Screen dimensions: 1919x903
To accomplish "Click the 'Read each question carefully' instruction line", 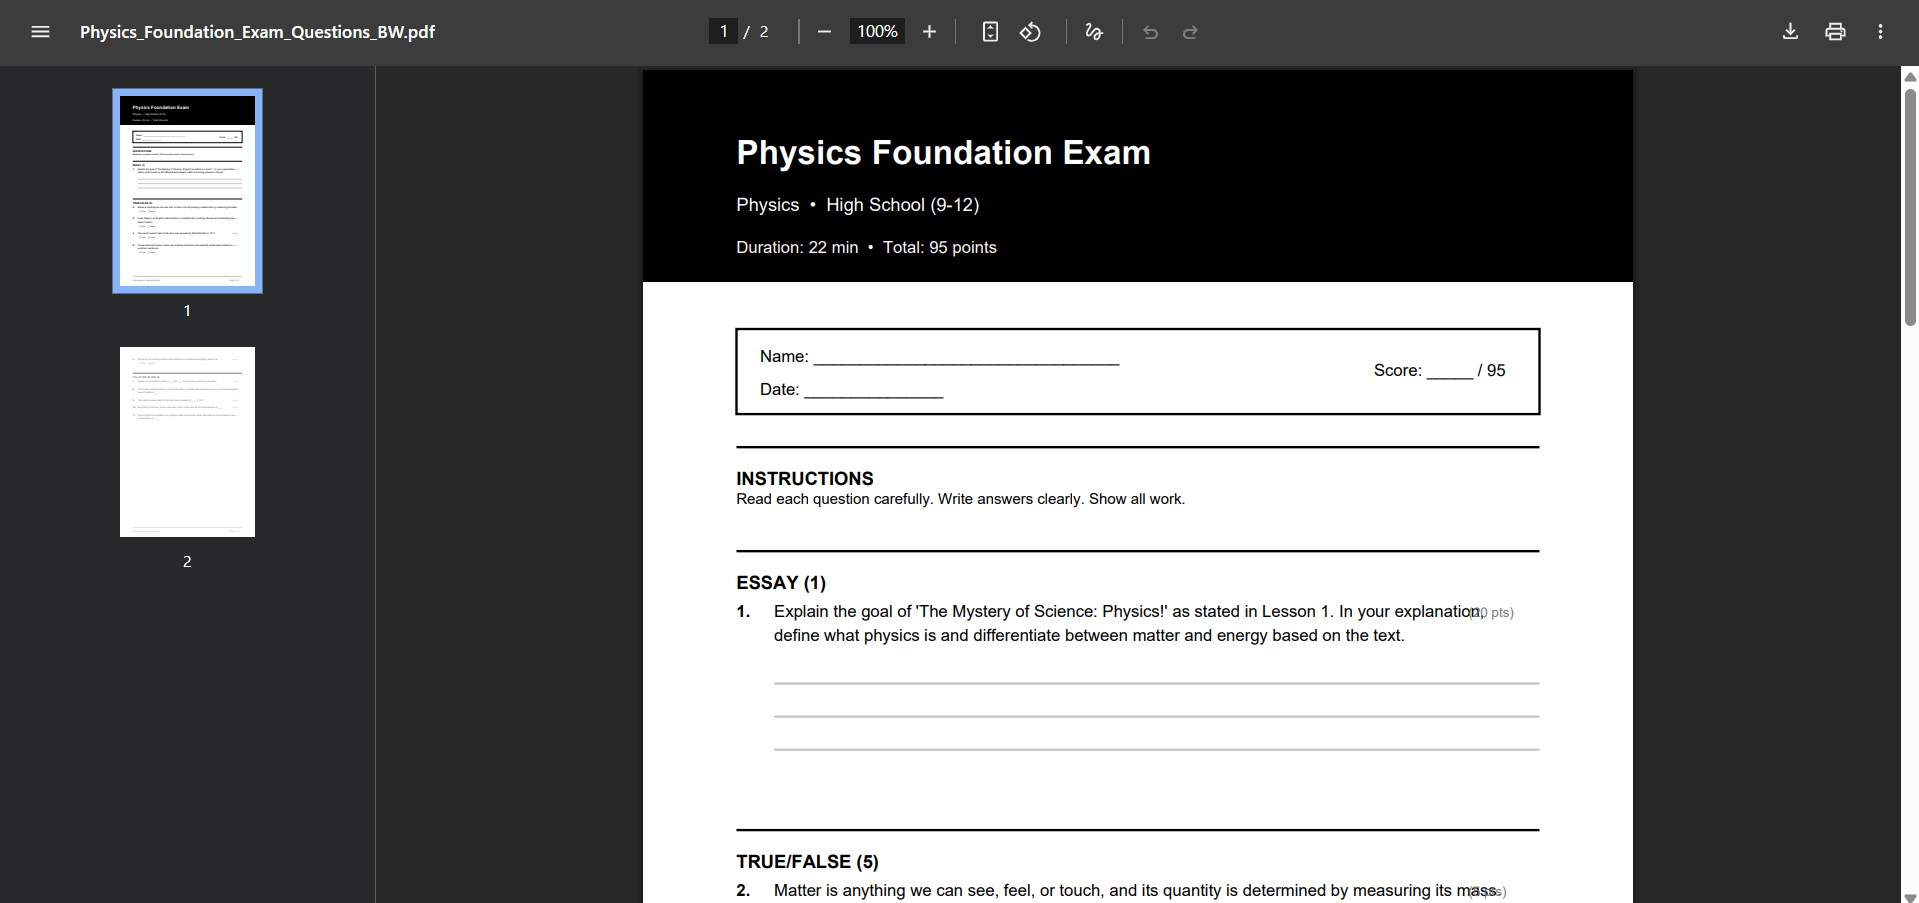I will tap(960, 499).
